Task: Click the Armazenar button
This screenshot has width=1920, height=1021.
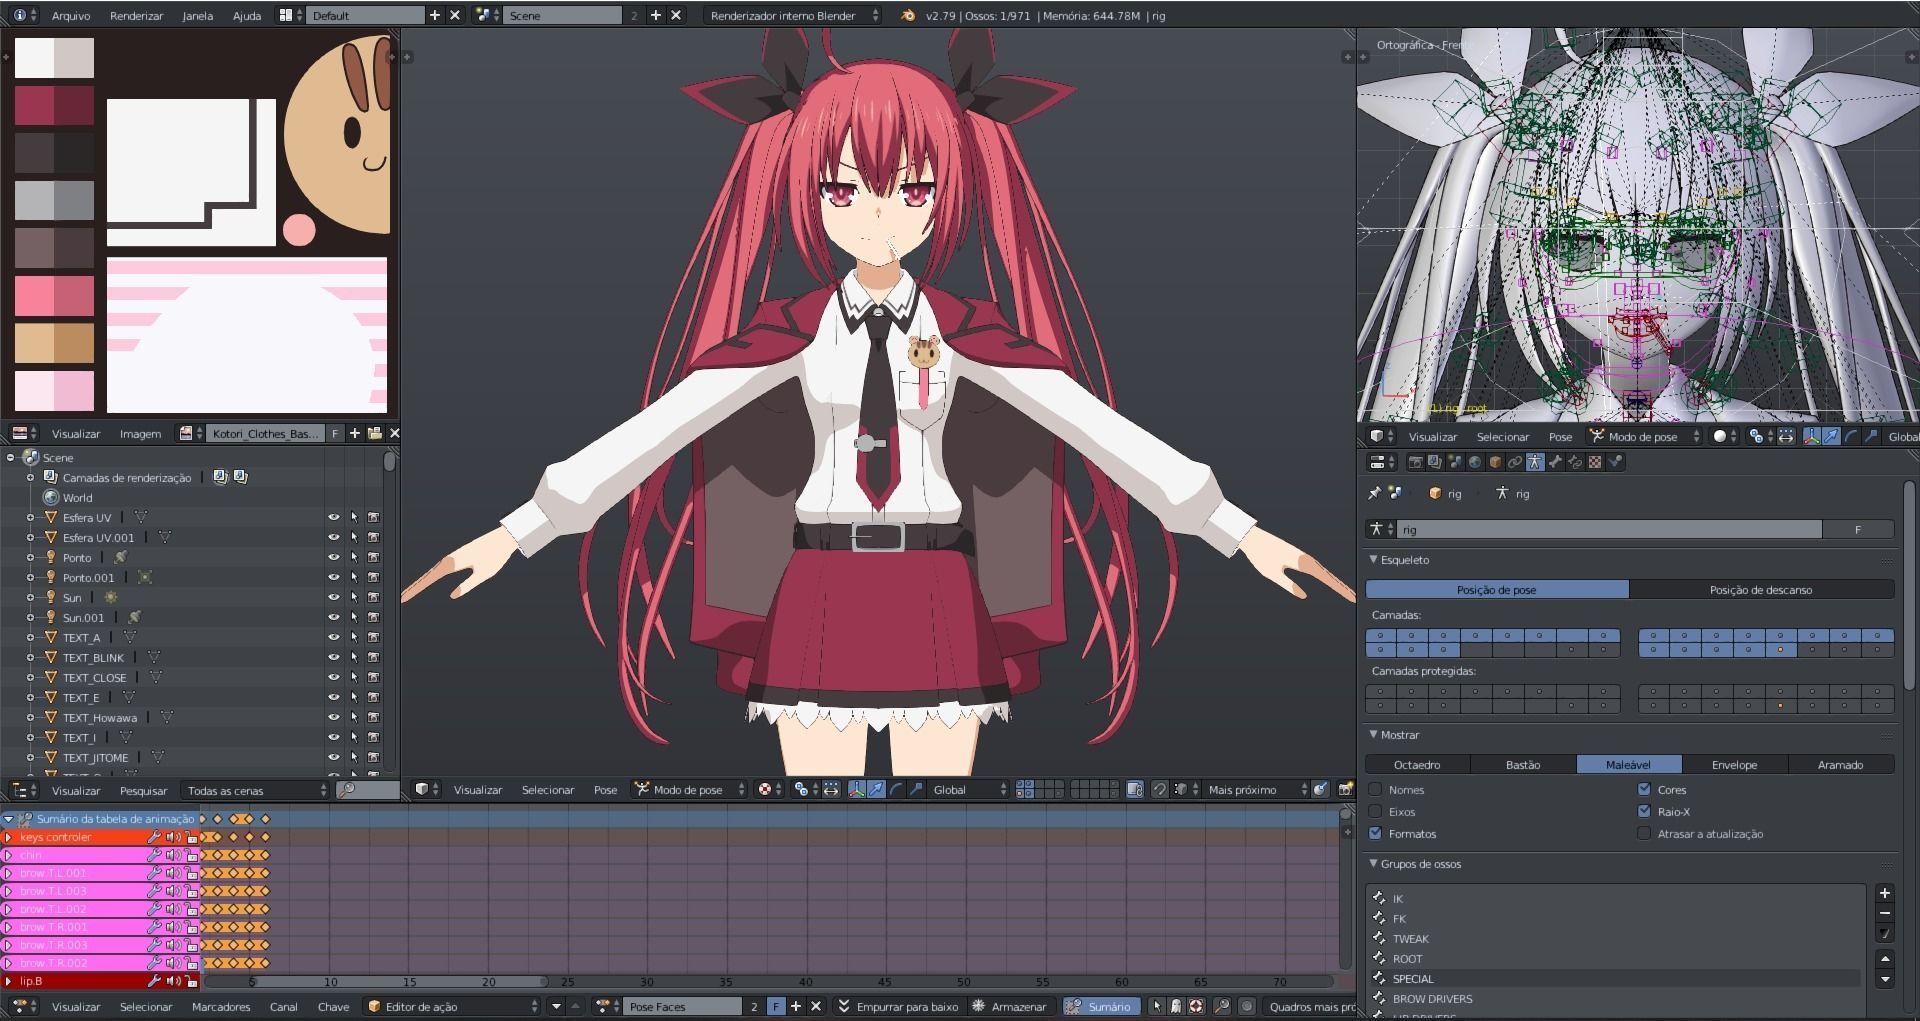Action: click(1009, 1007)
